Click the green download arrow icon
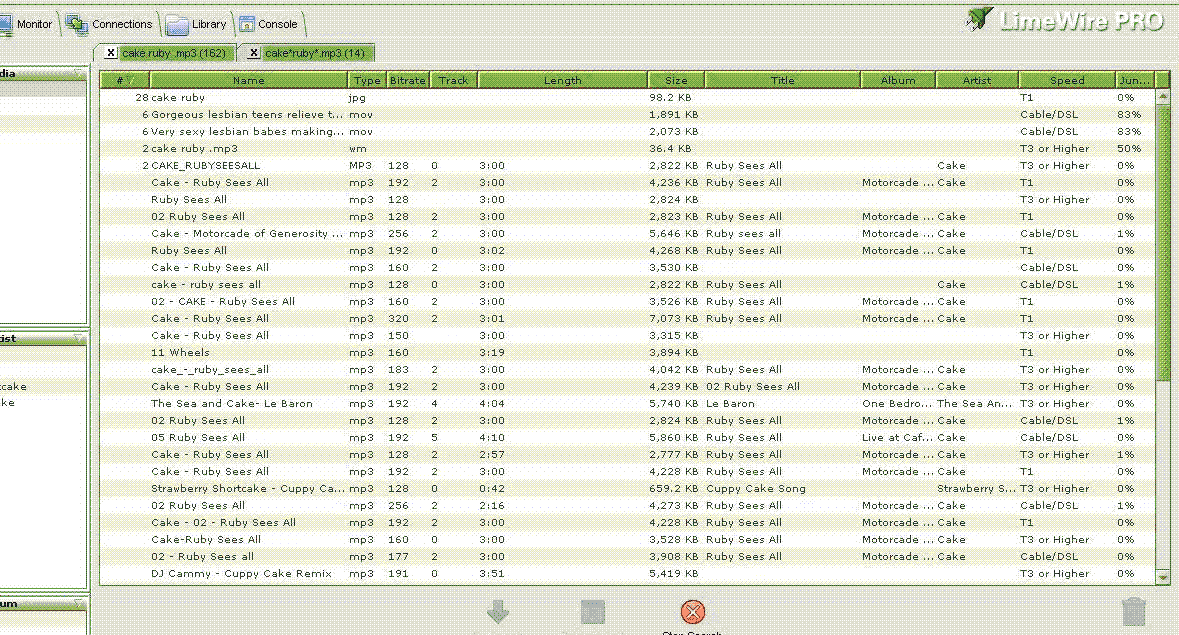This screenshot has height=635, width=1179. click(498, 611)
